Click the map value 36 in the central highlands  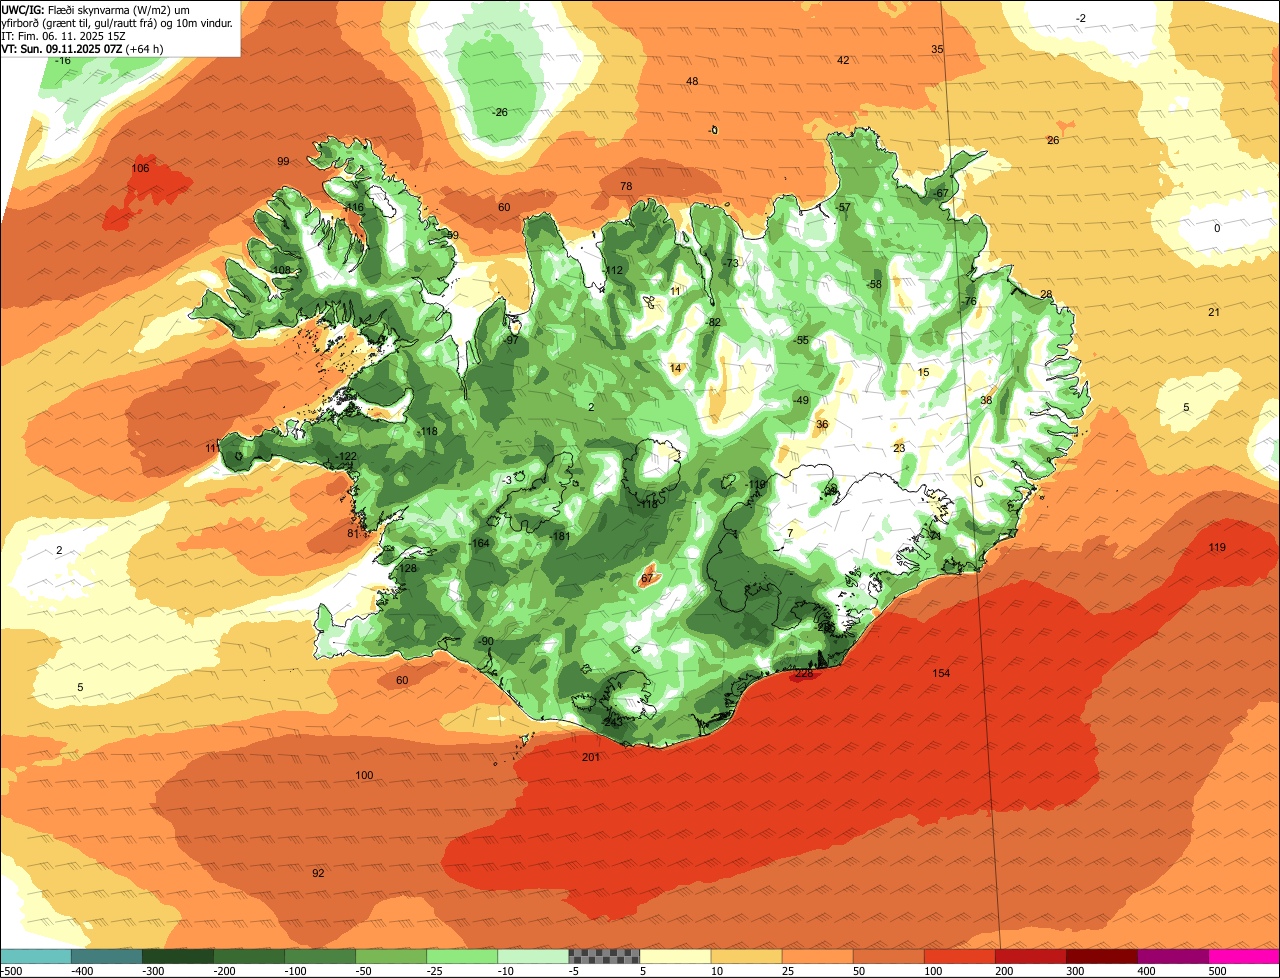pyautogui.click(x=822, y=424)
